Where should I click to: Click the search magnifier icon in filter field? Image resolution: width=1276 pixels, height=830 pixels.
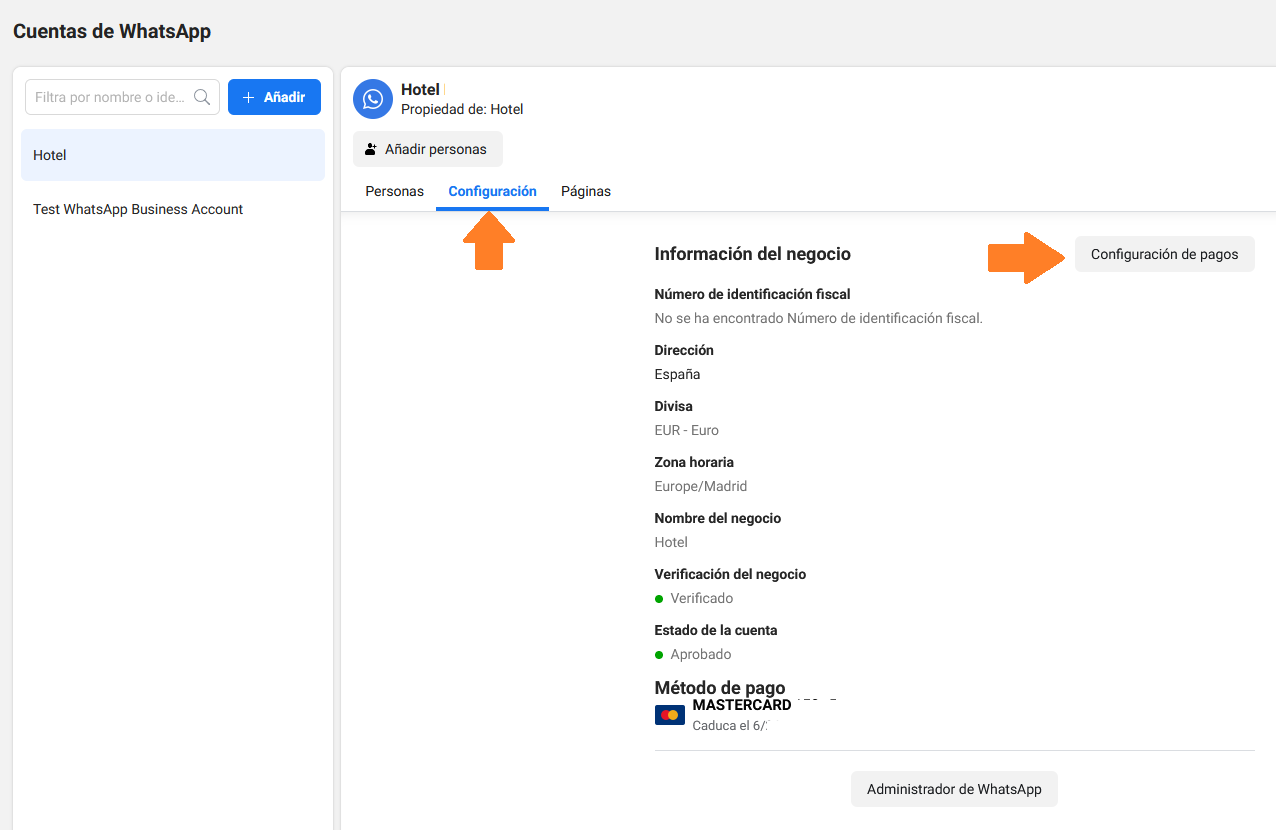click(x=202, y=97)
